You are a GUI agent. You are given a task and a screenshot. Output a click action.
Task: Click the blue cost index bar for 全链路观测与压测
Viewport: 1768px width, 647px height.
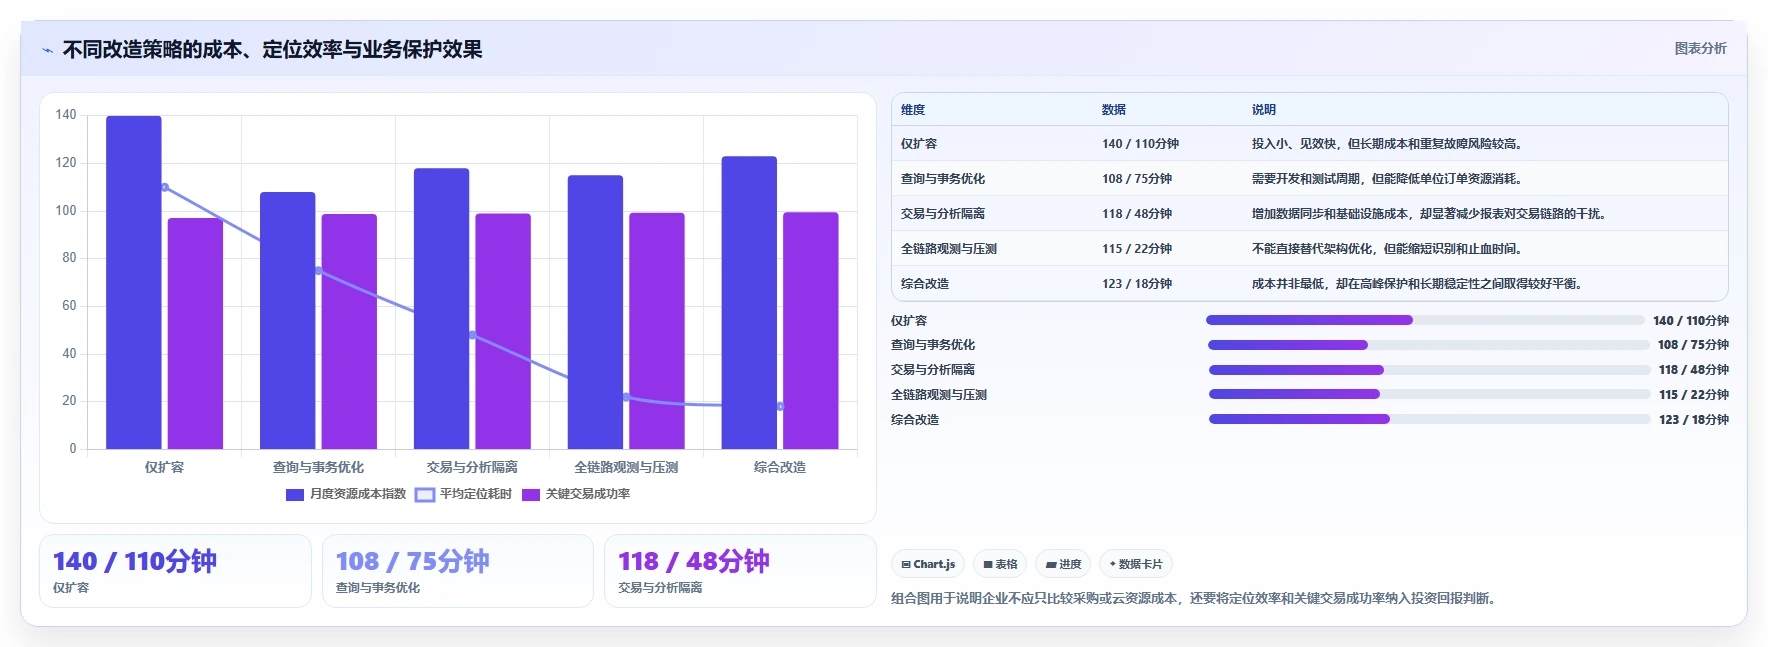pos(595,312)
